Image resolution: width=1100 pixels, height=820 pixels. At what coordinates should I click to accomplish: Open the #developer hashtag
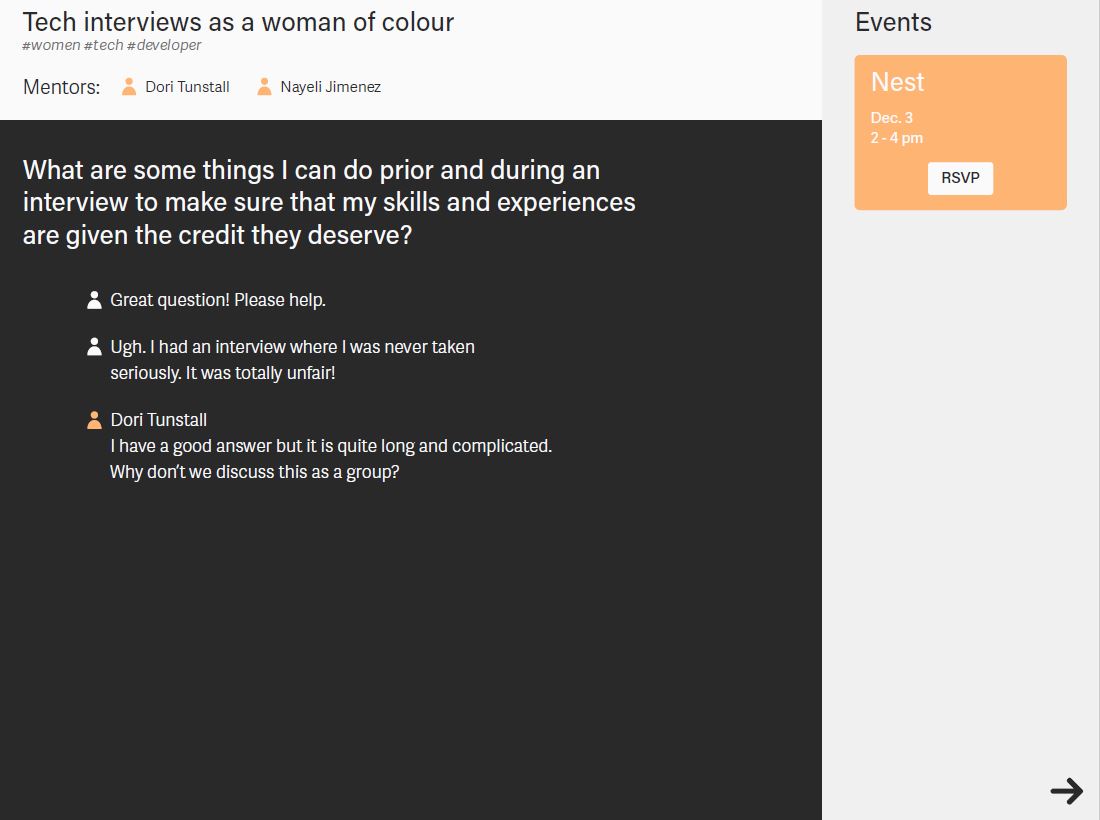[164, 45]
